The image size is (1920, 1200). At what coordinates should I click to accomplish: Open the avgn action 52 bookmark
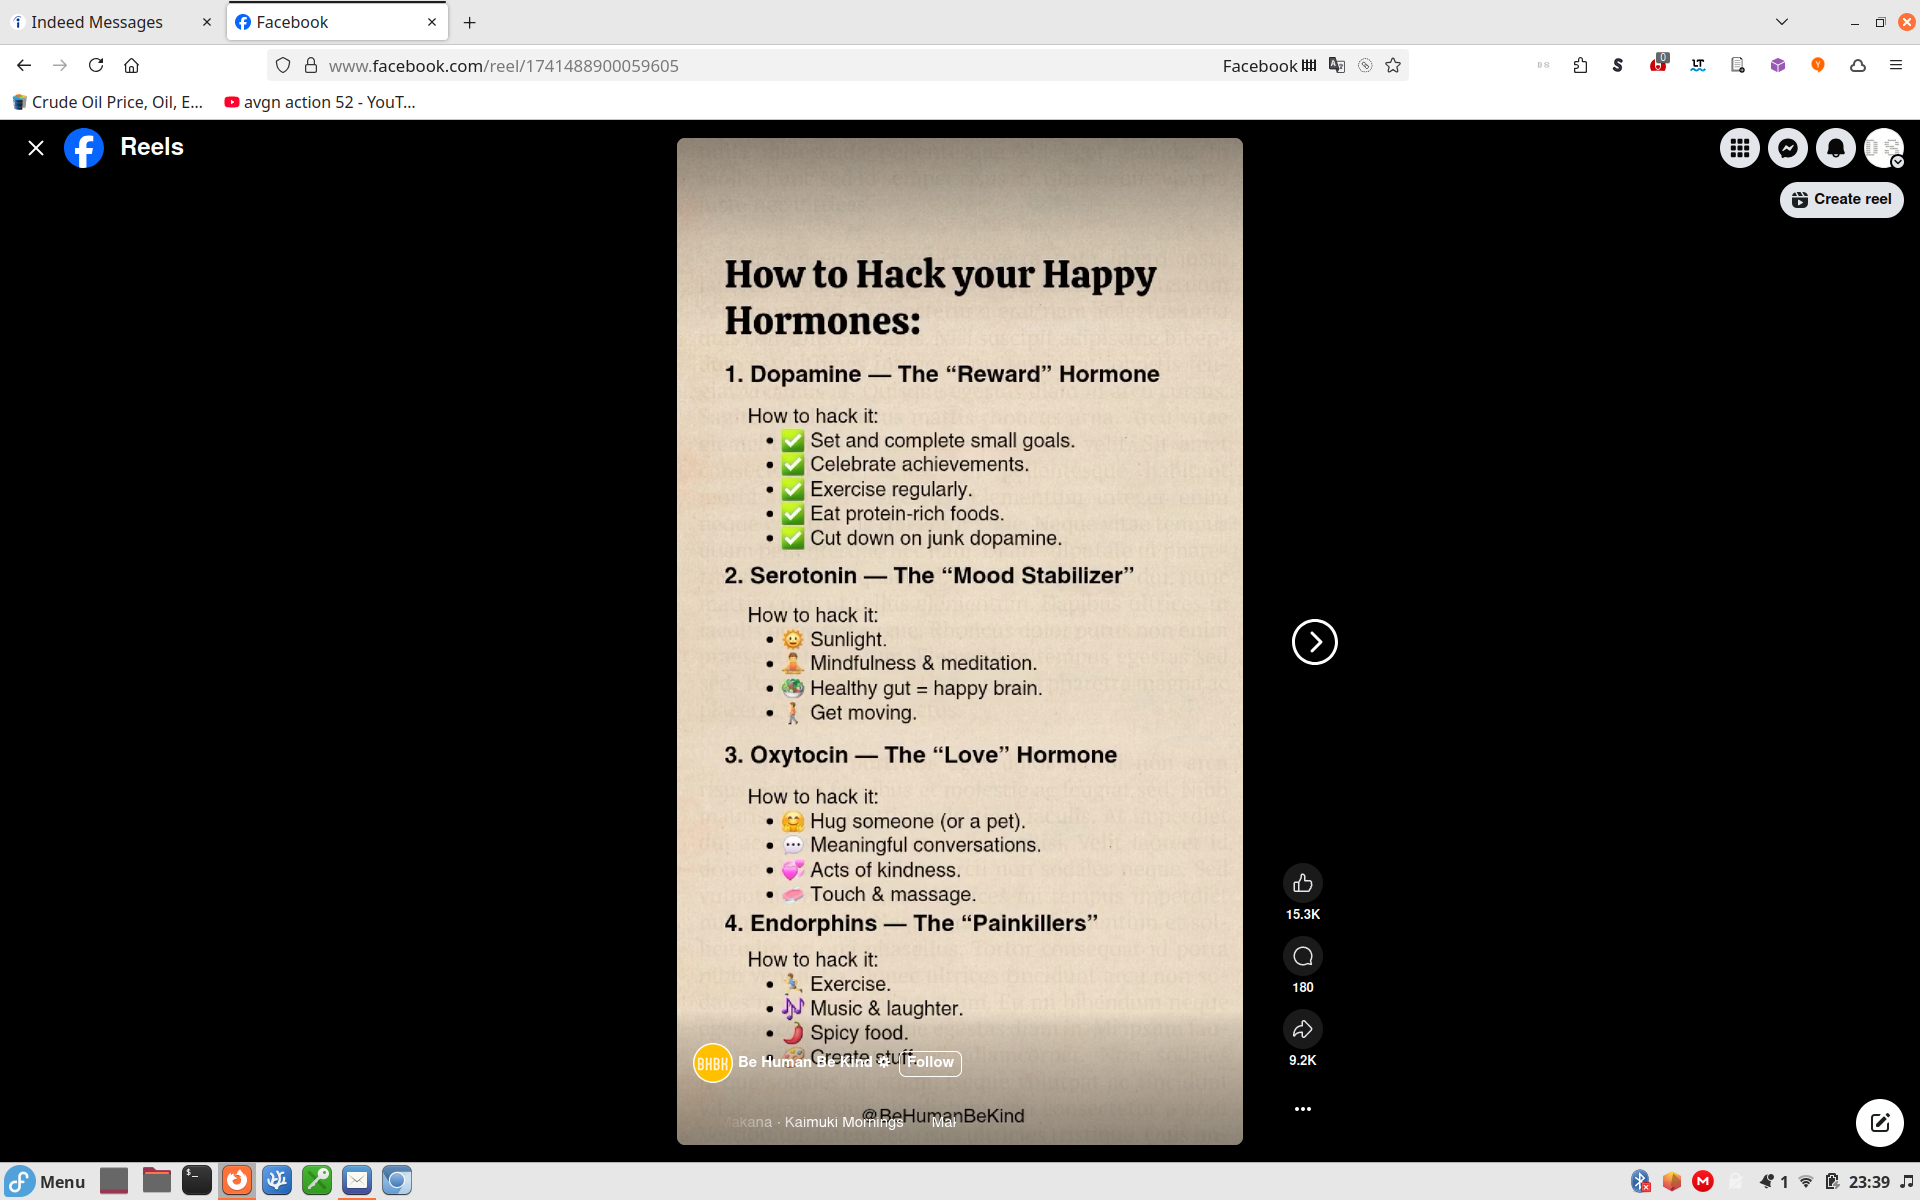point(320,102)
